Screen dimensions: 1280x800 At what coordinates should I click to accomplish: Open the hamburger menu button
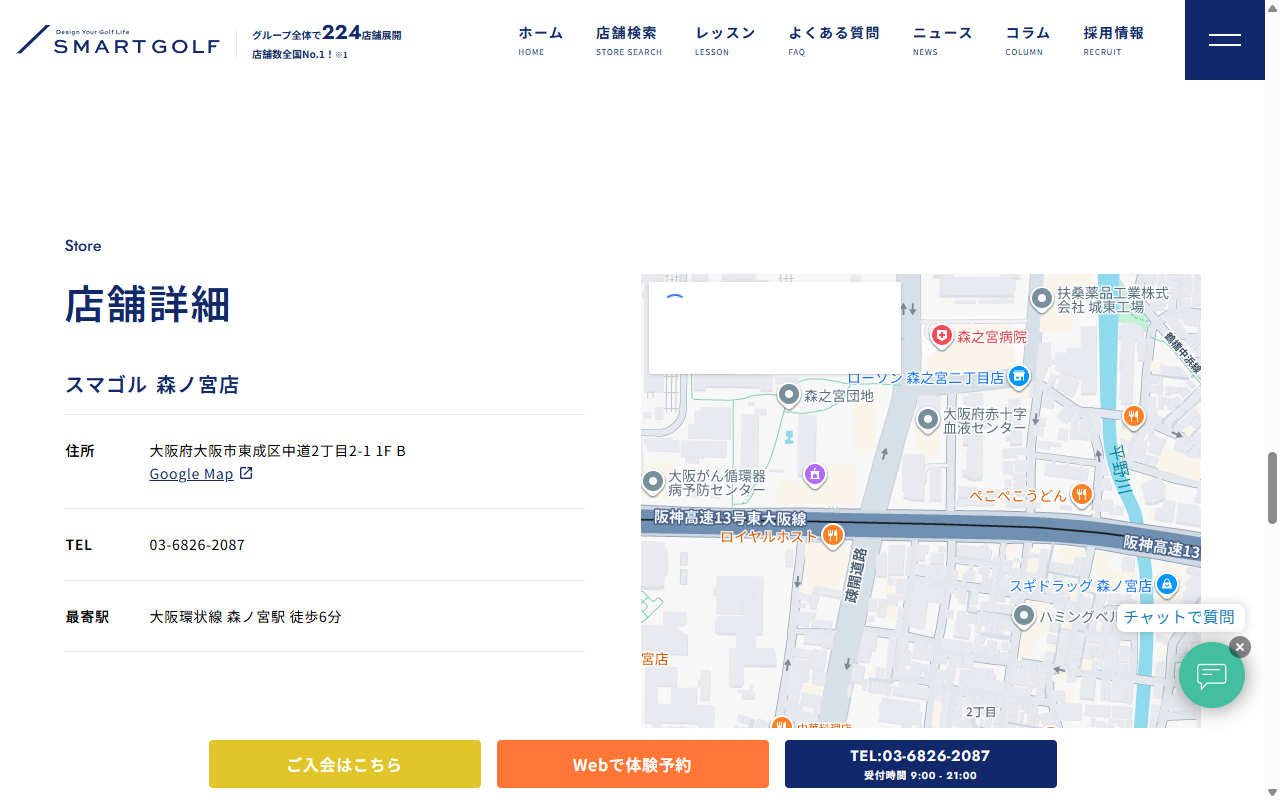(x=1224, y=40)
